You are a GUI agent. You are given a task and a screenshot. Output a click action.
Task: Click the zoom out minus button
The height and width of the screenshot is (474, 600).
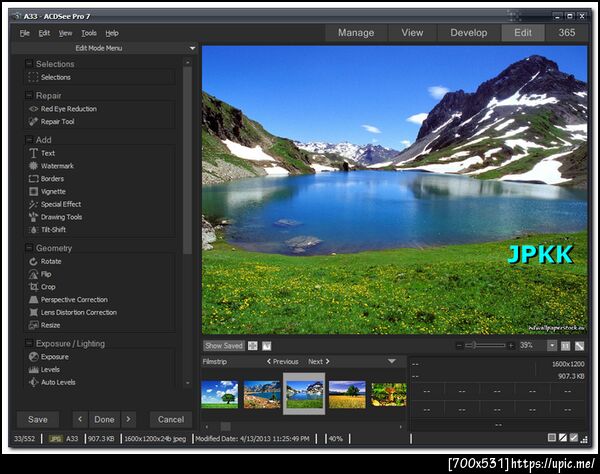point(460,346)
